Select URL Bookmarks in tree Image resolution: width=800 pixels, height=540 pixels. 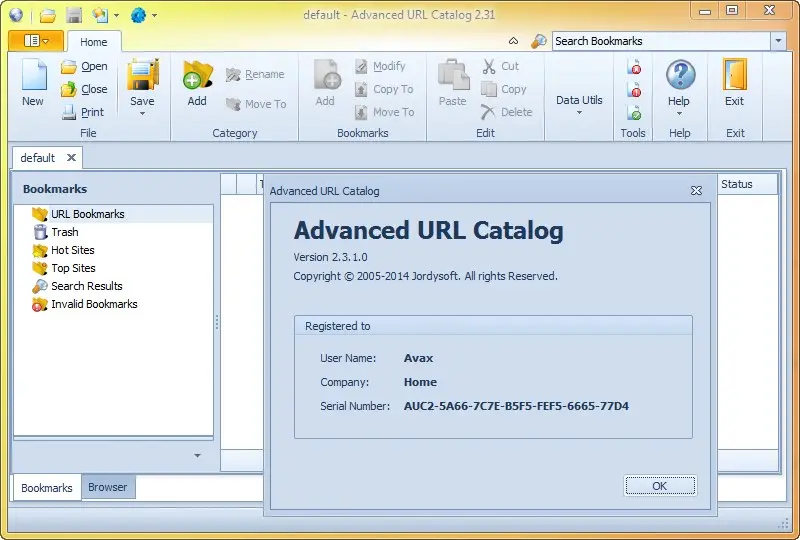coord(88,214)
